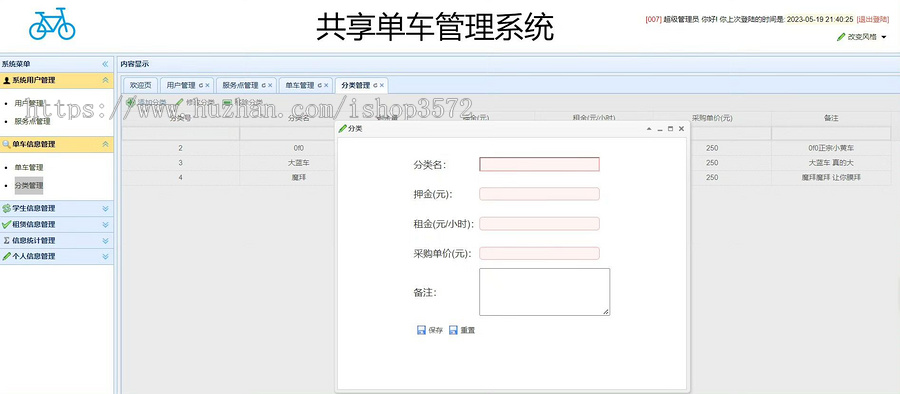
Task: Switch to the 用户管理 tab
Action: 187,86
